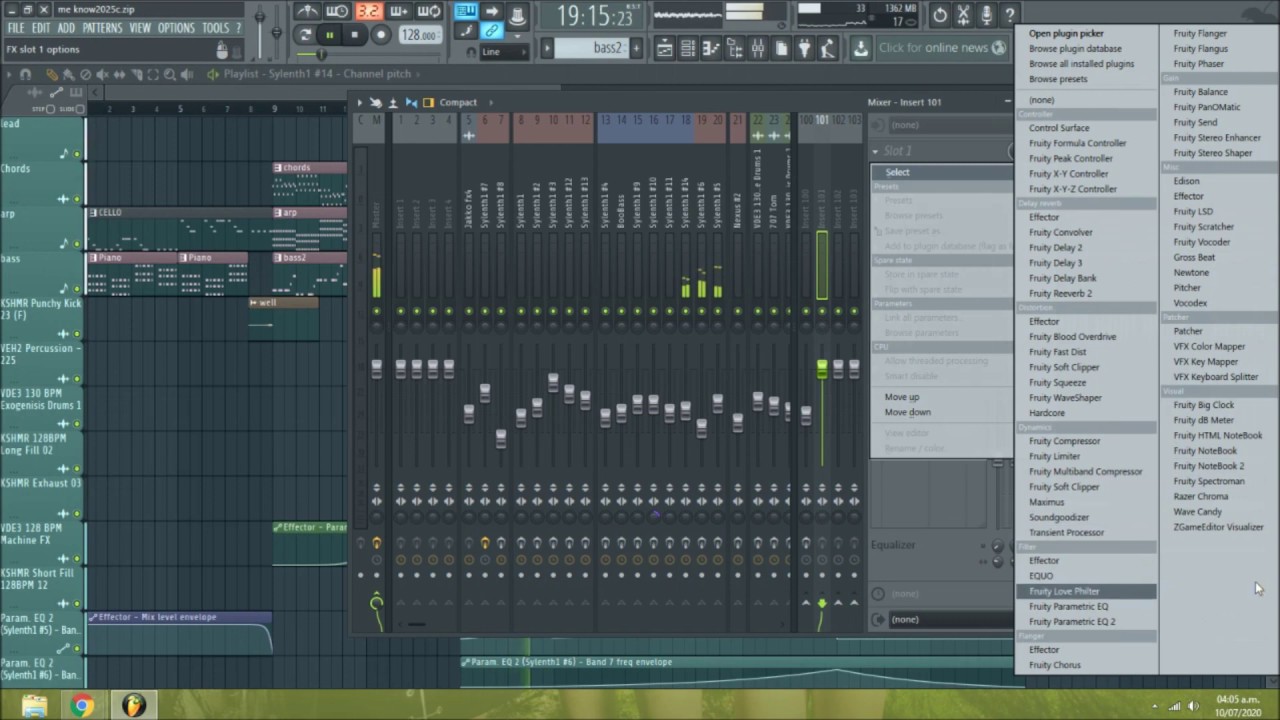
Task: Select Fruity Love Philter plugin
Action: click(1086, 591)
